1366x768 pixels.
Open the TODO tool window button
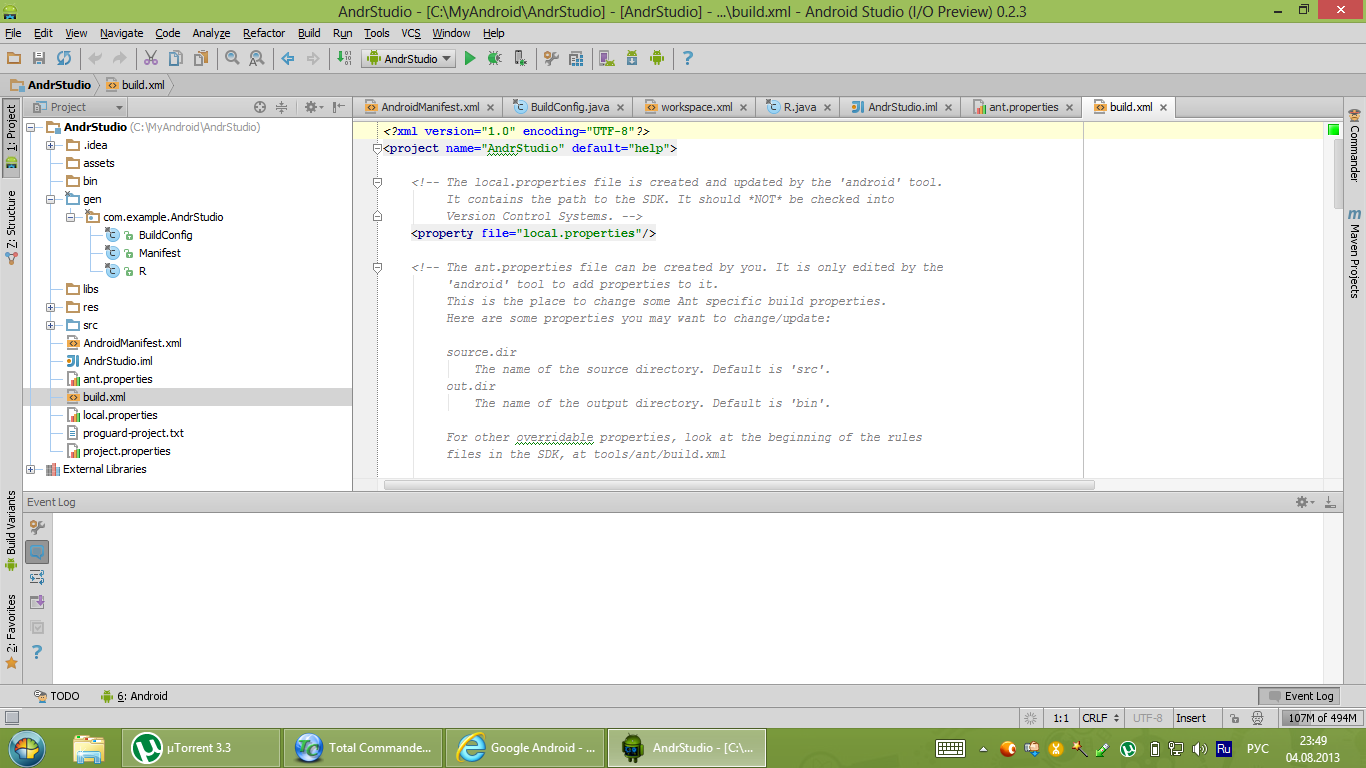(x=57, y=696)
